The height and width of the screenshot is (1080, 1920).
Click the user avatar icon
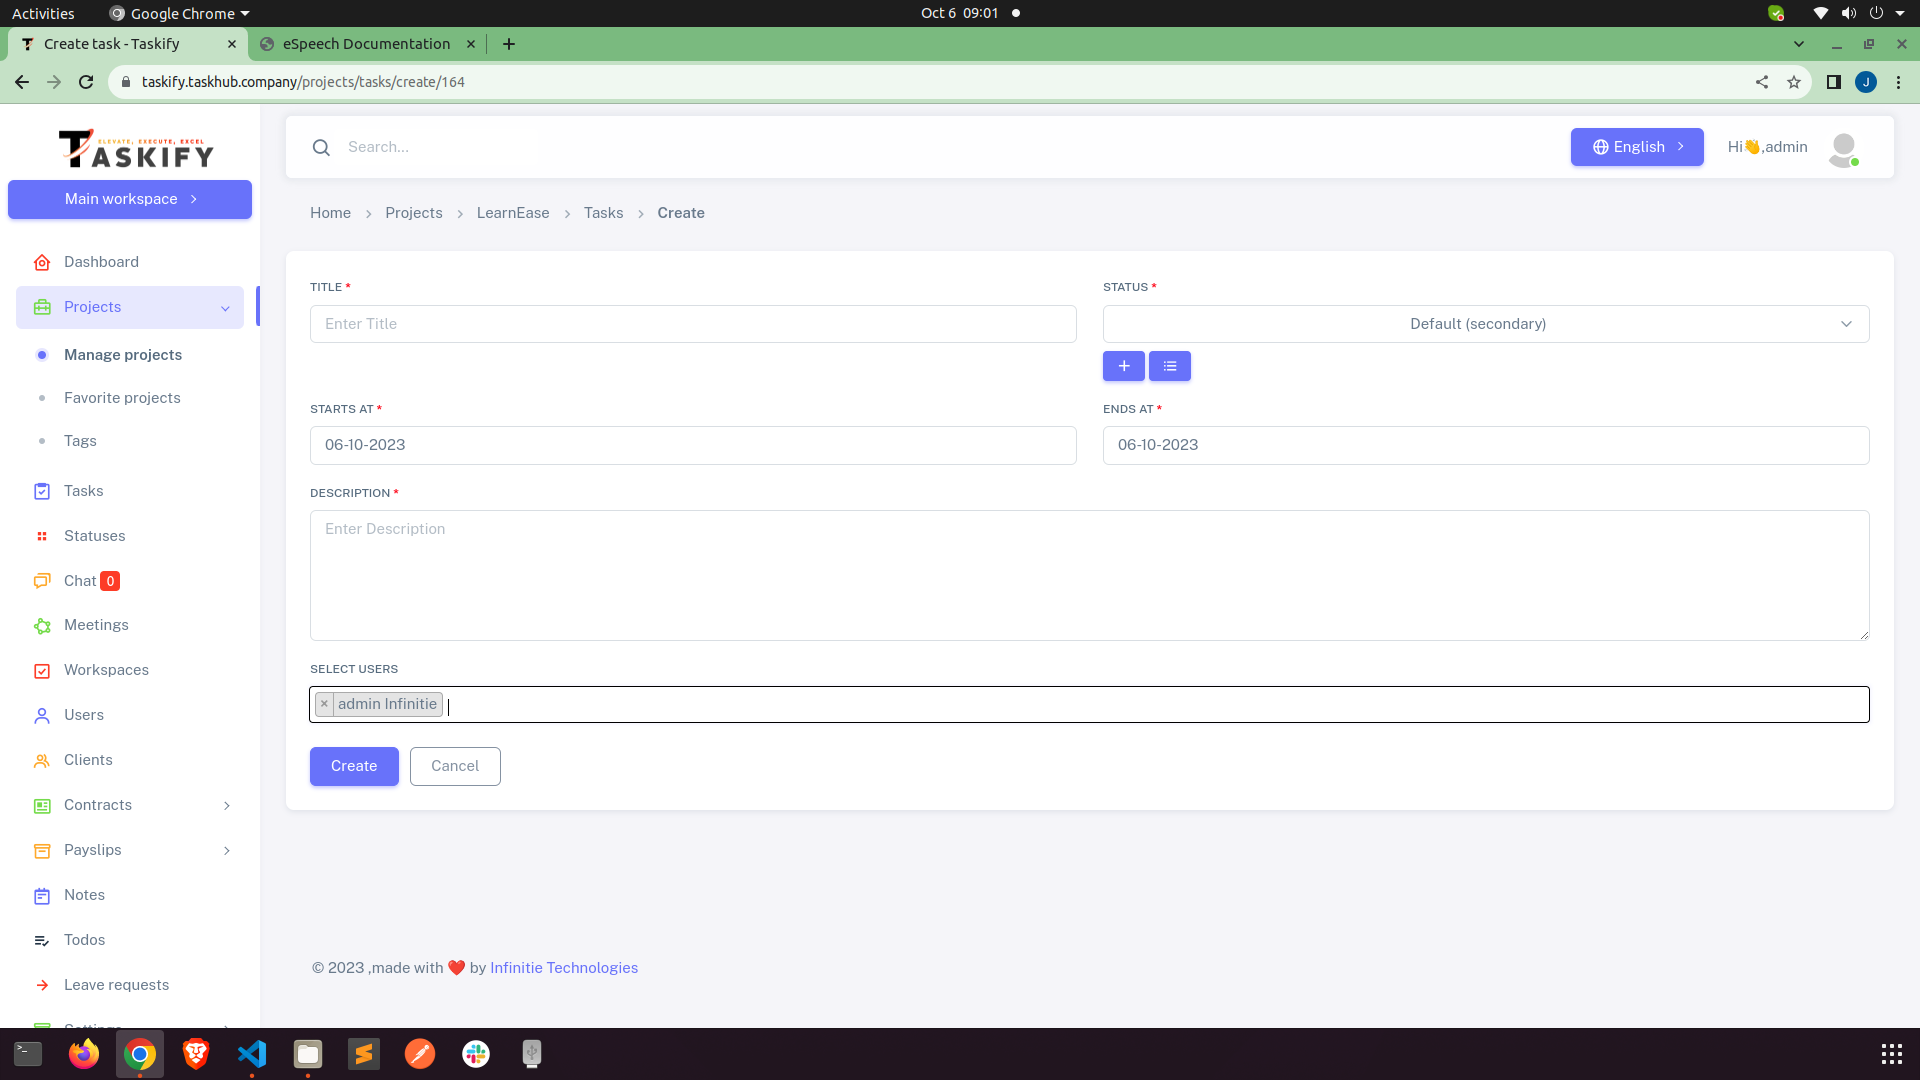(x=1843, y=148)
